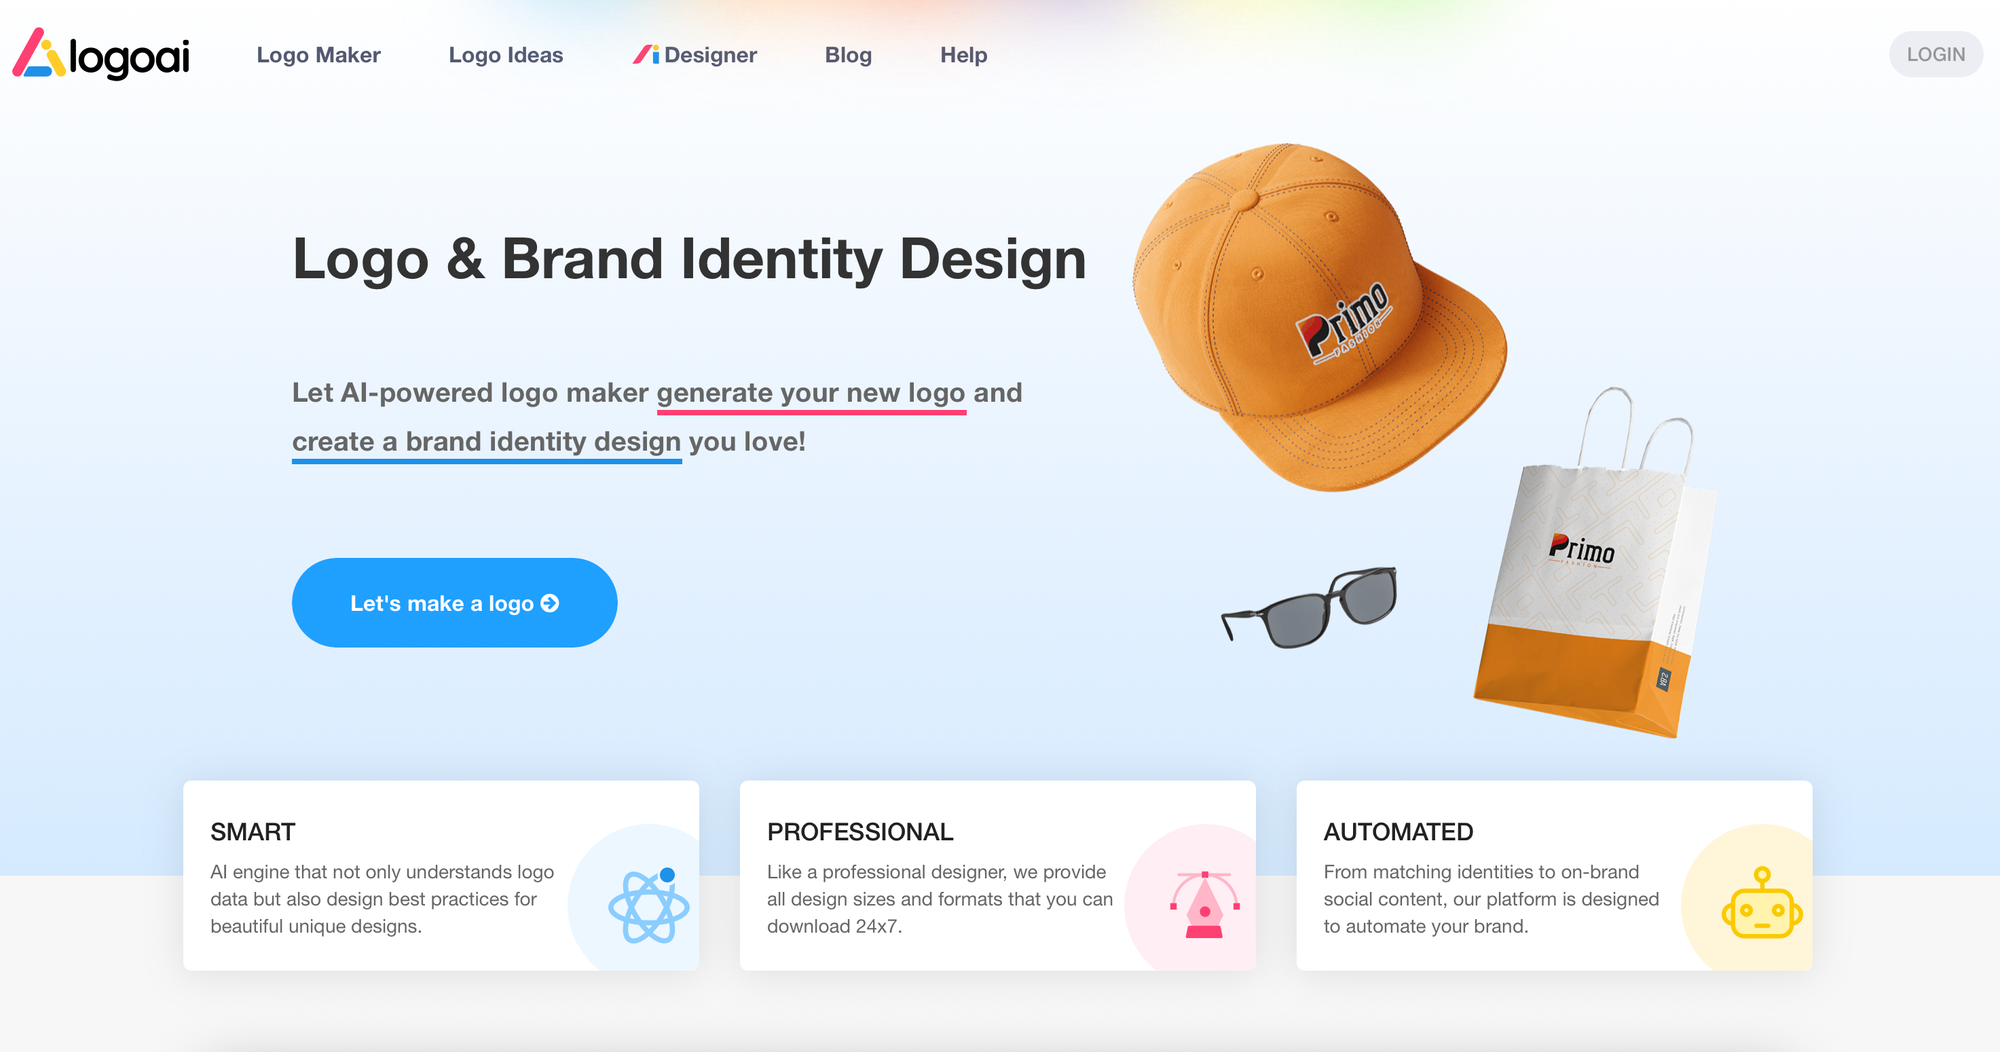Click the underlined generate your new logo text
Screen dimensions: 2000x1052
point(811,394)
